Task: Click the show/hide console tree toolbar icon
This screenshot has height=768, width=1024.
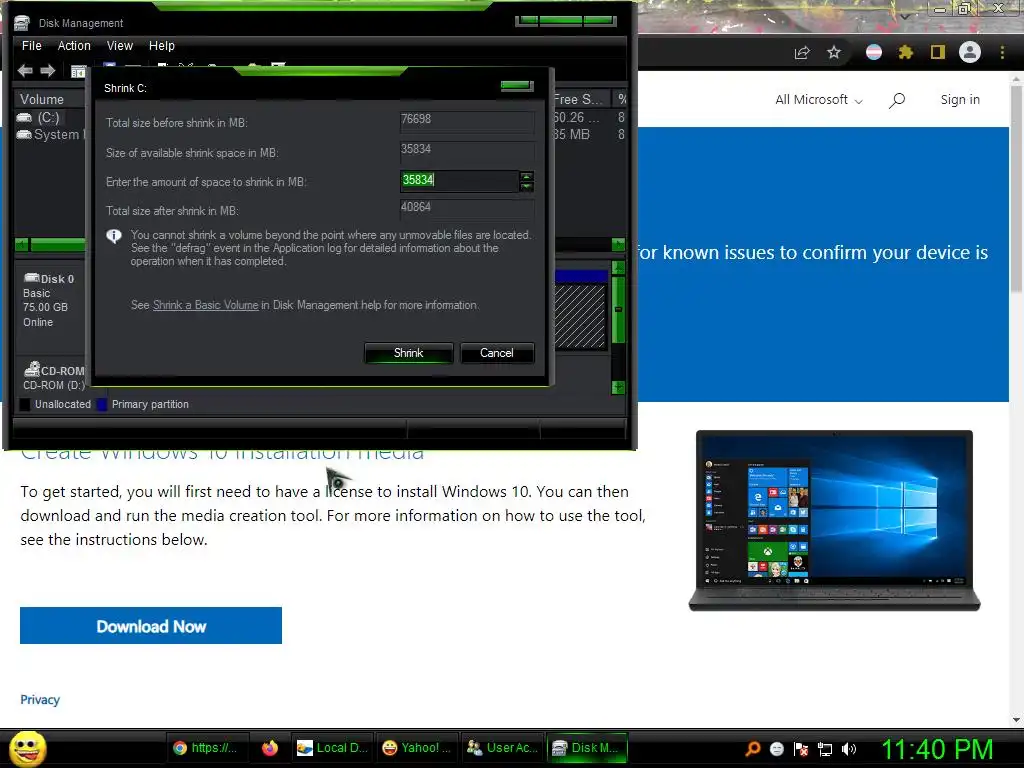Action: click(x=78, y=72)
